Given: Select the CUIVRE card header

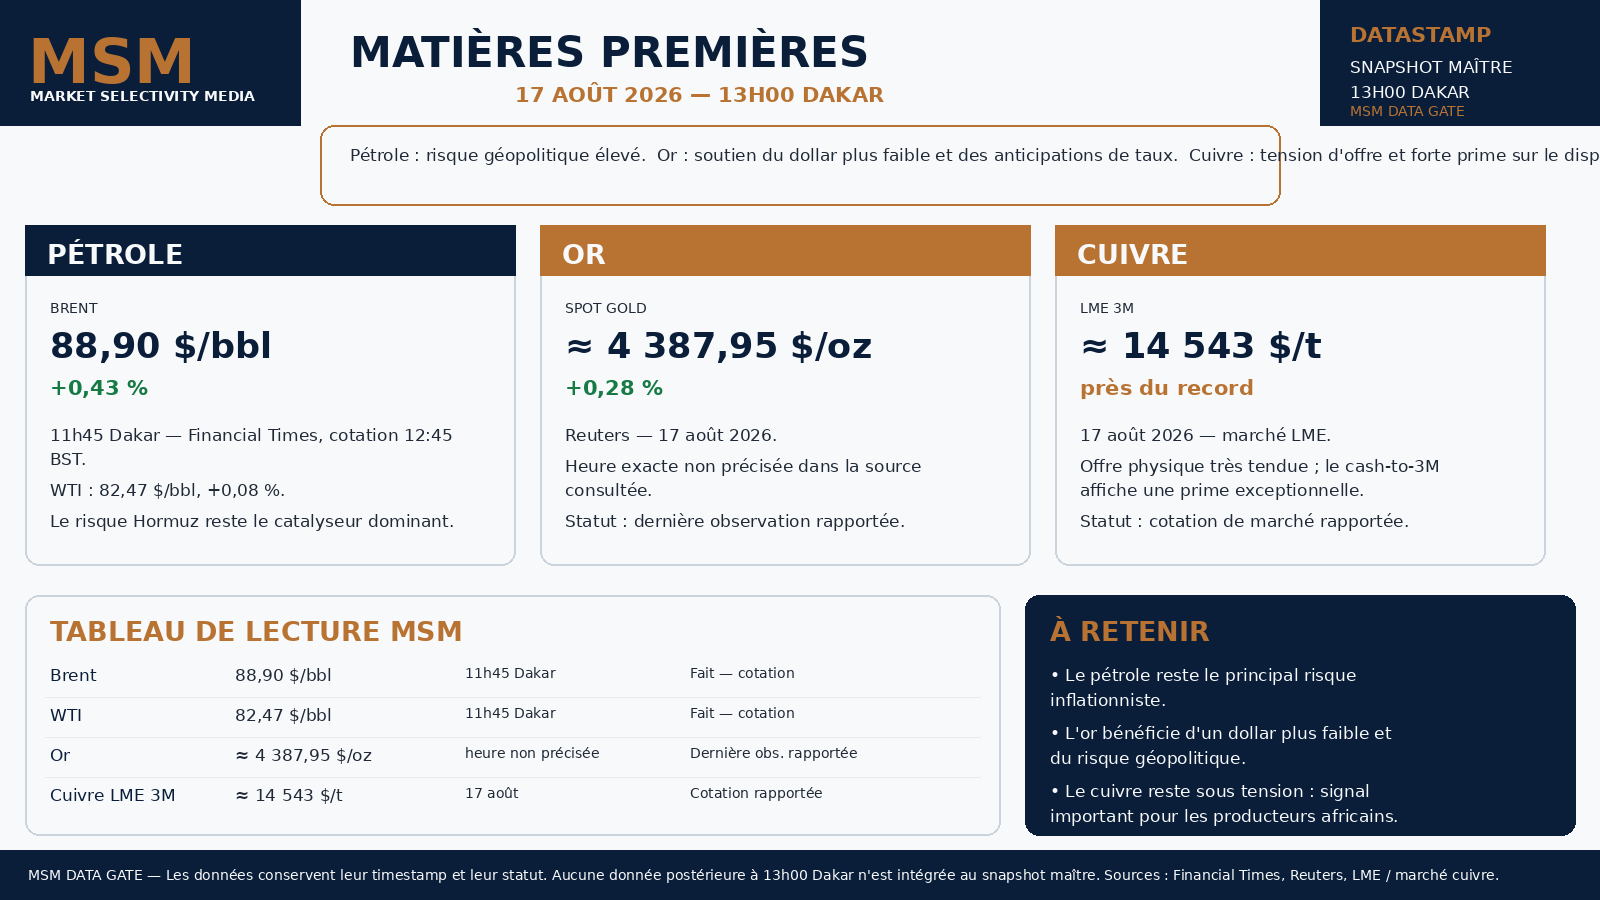Looking at the screenshot, I should pos(1300,251).
